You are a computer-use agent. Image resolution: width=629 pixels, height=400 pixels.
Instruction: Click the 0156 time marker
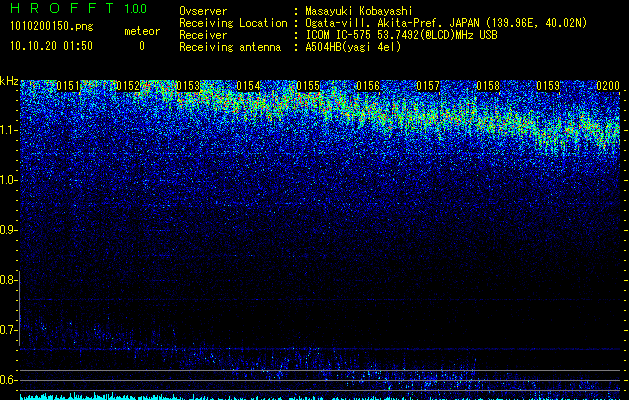(368, 86)
